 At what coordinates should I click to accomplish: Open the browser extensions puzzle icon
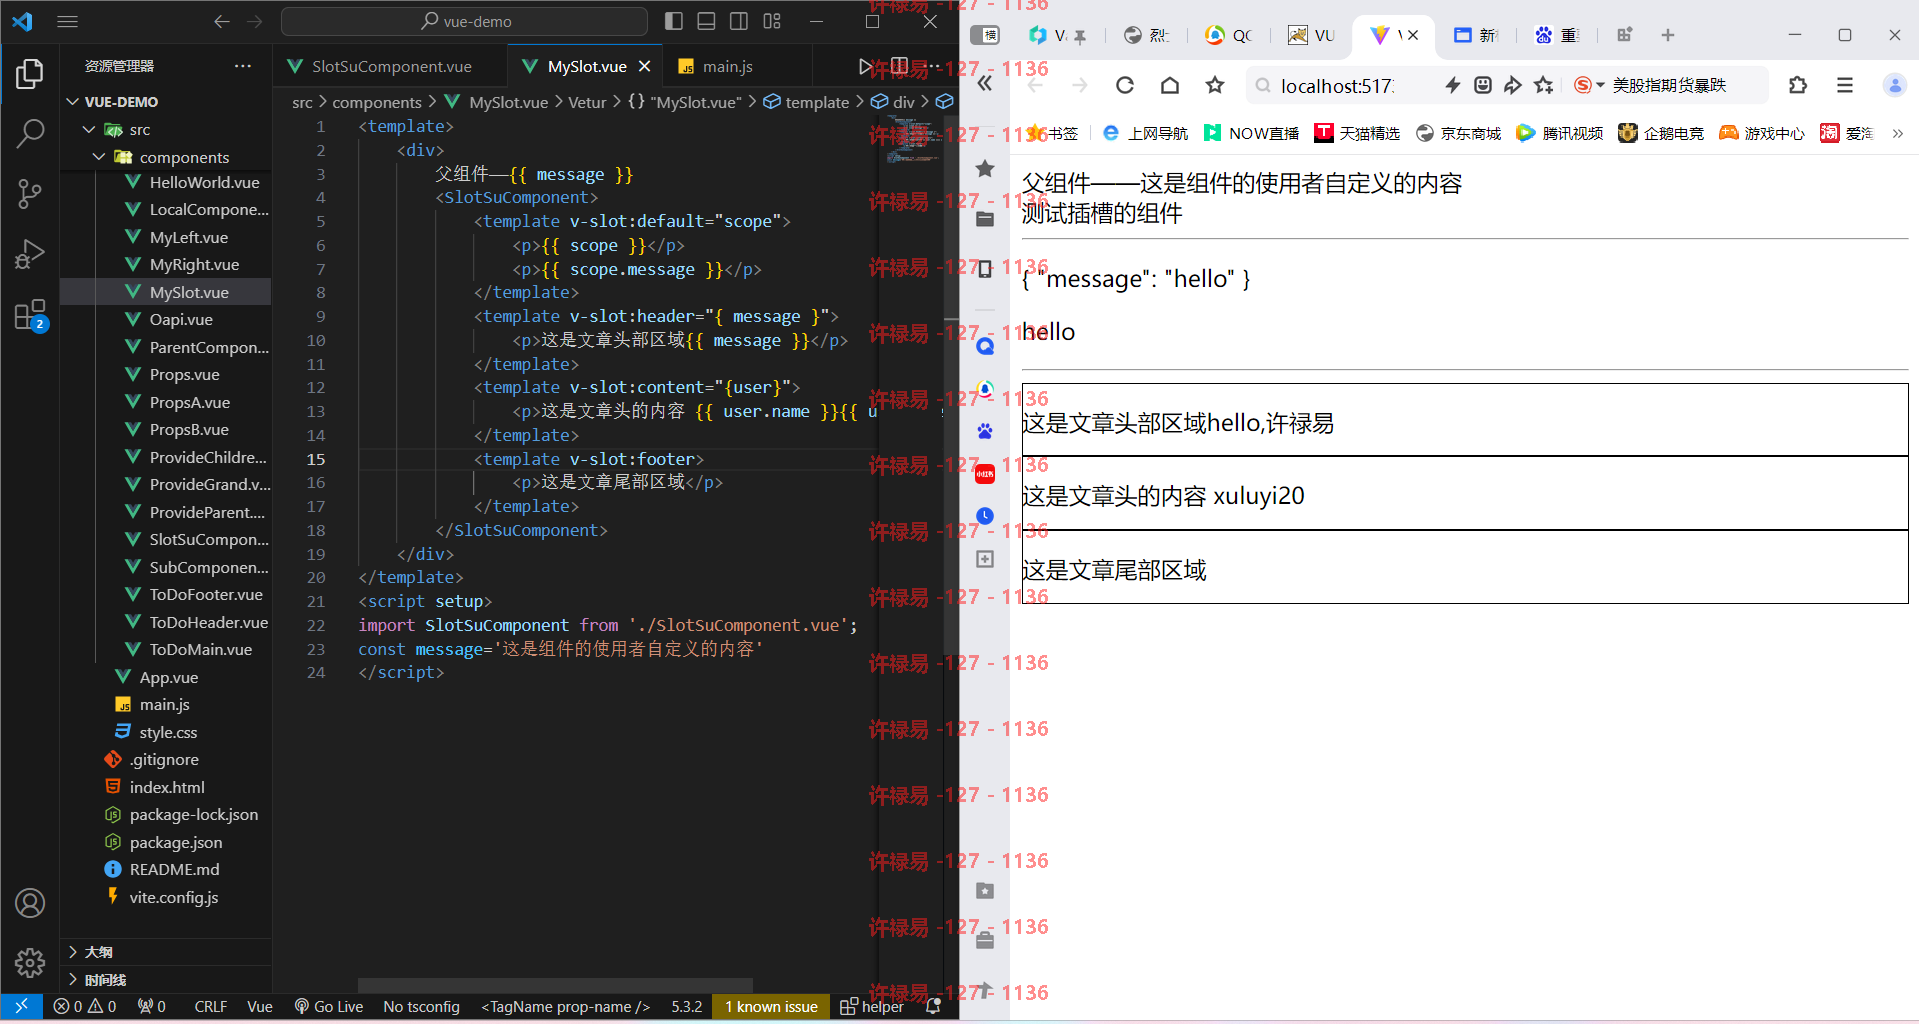coord(1798,86)
